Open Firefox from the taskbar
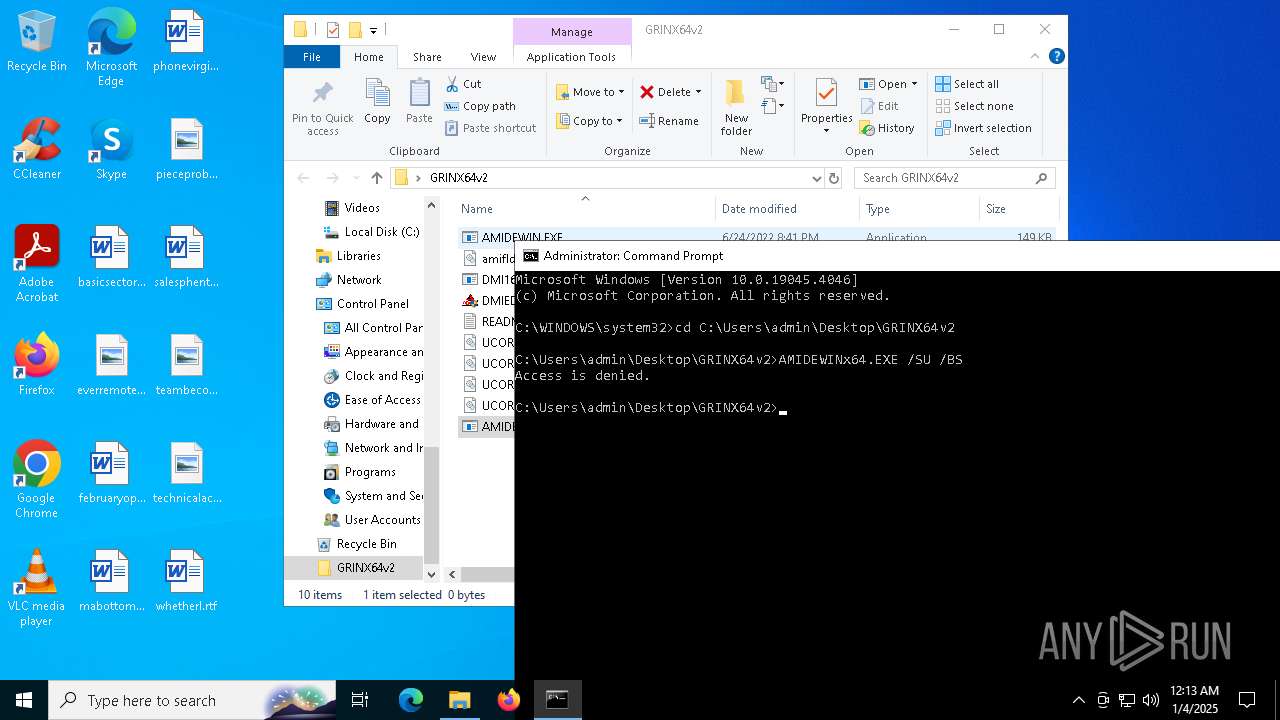The height and width of the screenshot is (720, 1280). (509, 700)
